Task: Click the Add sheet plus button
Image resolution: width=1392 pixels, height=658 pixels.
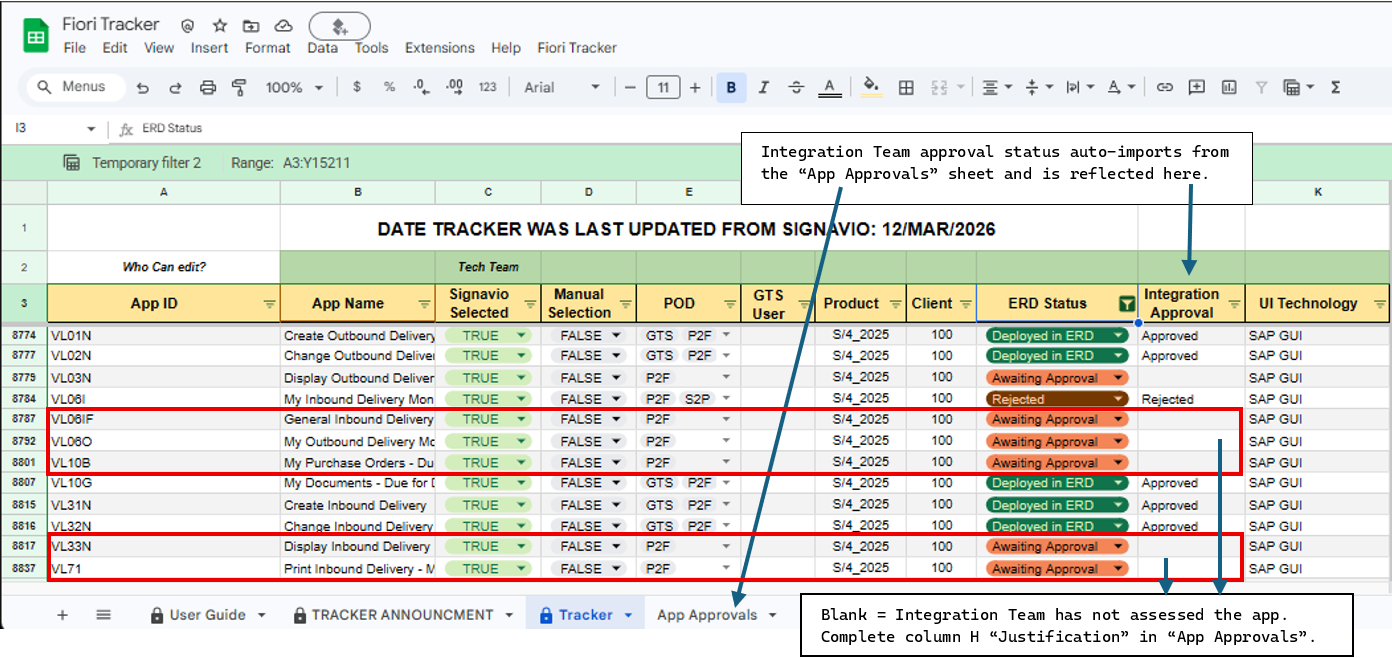Action: (62, 615)
